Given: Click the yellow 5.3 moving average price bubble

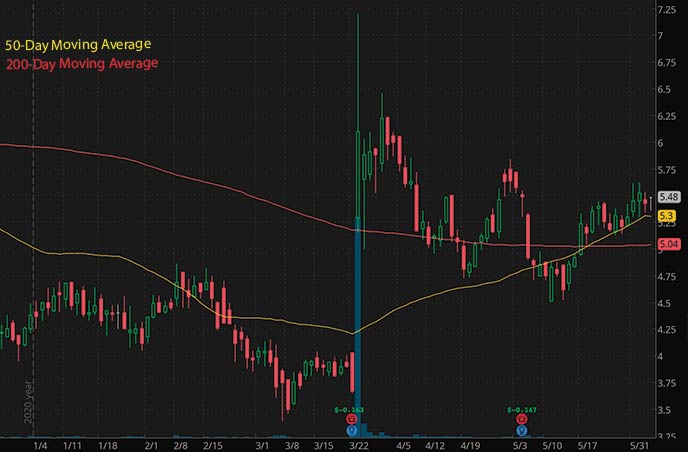Looking at the screenshot, I should point(666,216).
